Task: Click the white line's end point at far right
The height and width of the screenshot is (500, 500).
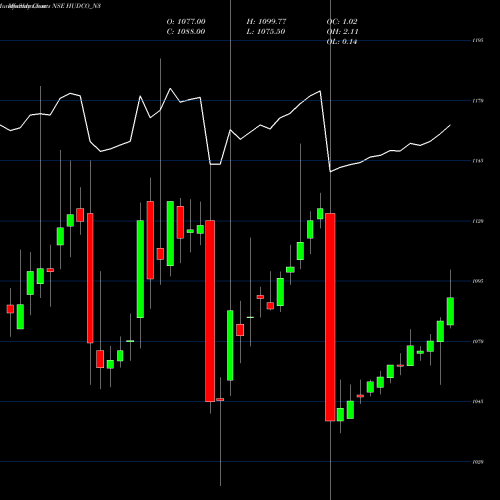Action: click(451, 125)
